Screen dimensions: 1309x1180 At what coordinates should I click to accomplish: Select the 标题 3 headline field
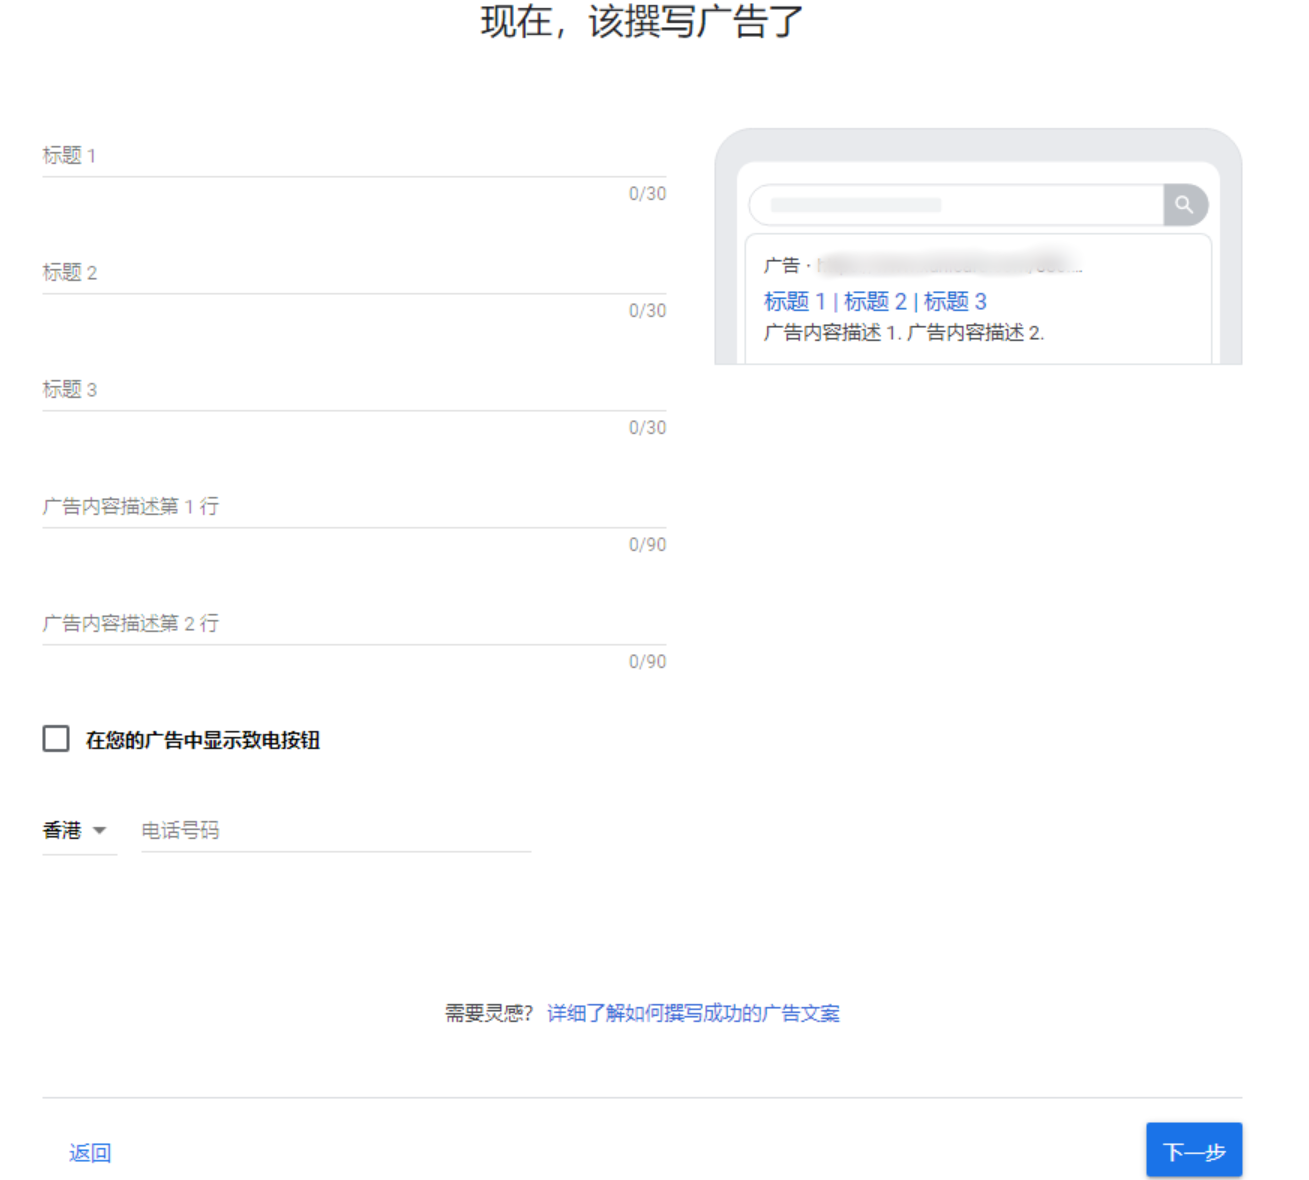click(350, 402)
